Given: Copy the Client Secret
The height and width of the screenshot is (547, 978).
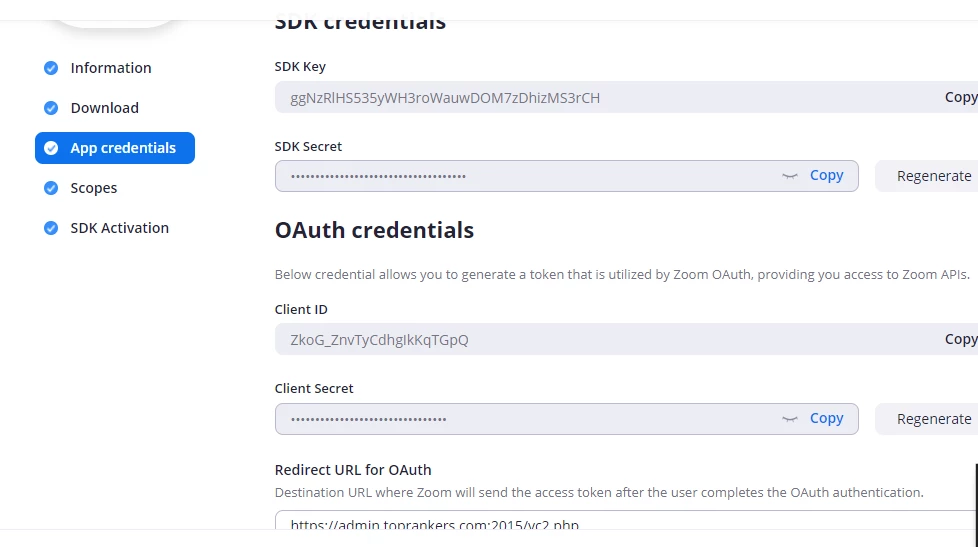Looking at the screenshot, I should pos(826,418).
